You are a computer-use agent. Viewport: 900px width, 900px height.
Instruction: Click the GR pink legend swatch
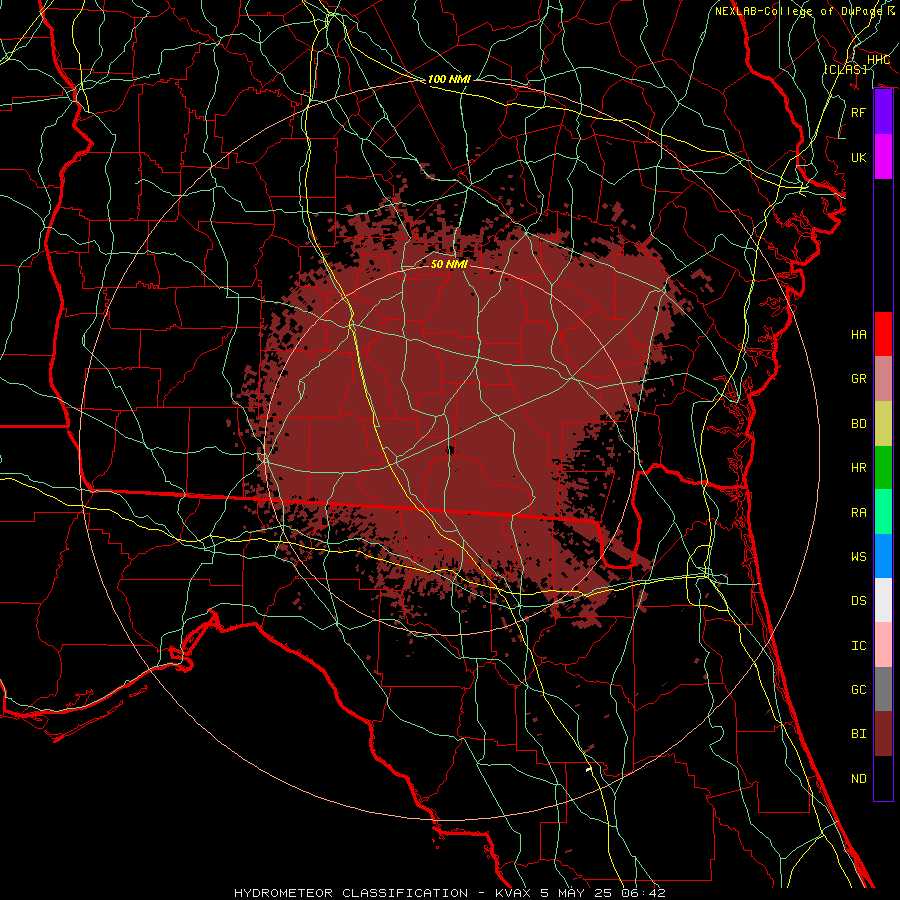tap(883, 379)
